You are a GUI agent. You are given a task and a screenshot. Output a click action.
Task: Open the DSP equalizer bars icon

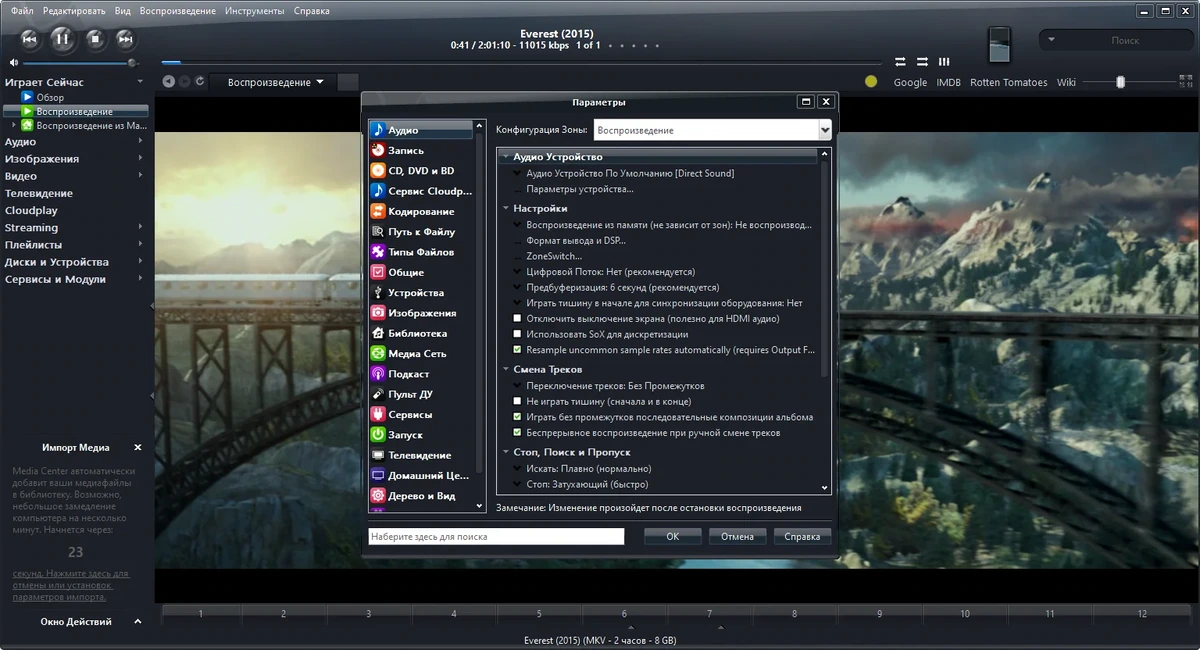[944, 62]
